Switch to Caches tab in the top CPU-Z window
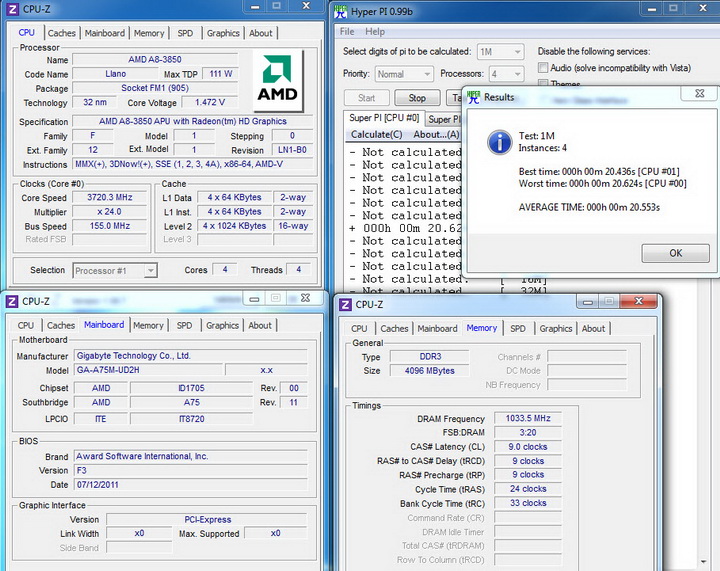Viewport: 720px width, 571px height. [x=62, y=33]
